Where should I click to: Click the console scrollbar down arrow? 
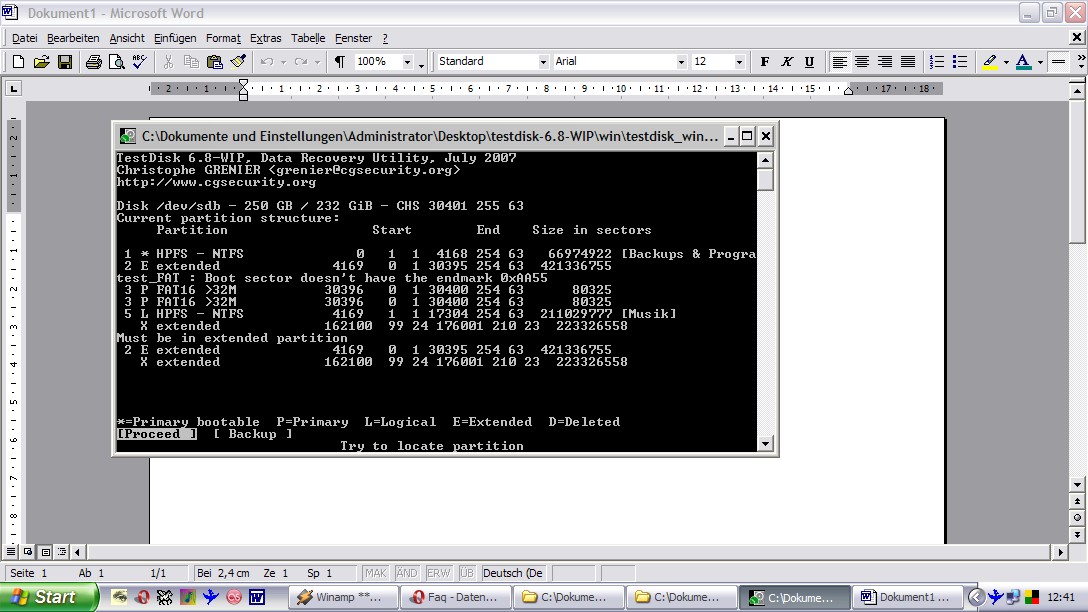(765, 443)
